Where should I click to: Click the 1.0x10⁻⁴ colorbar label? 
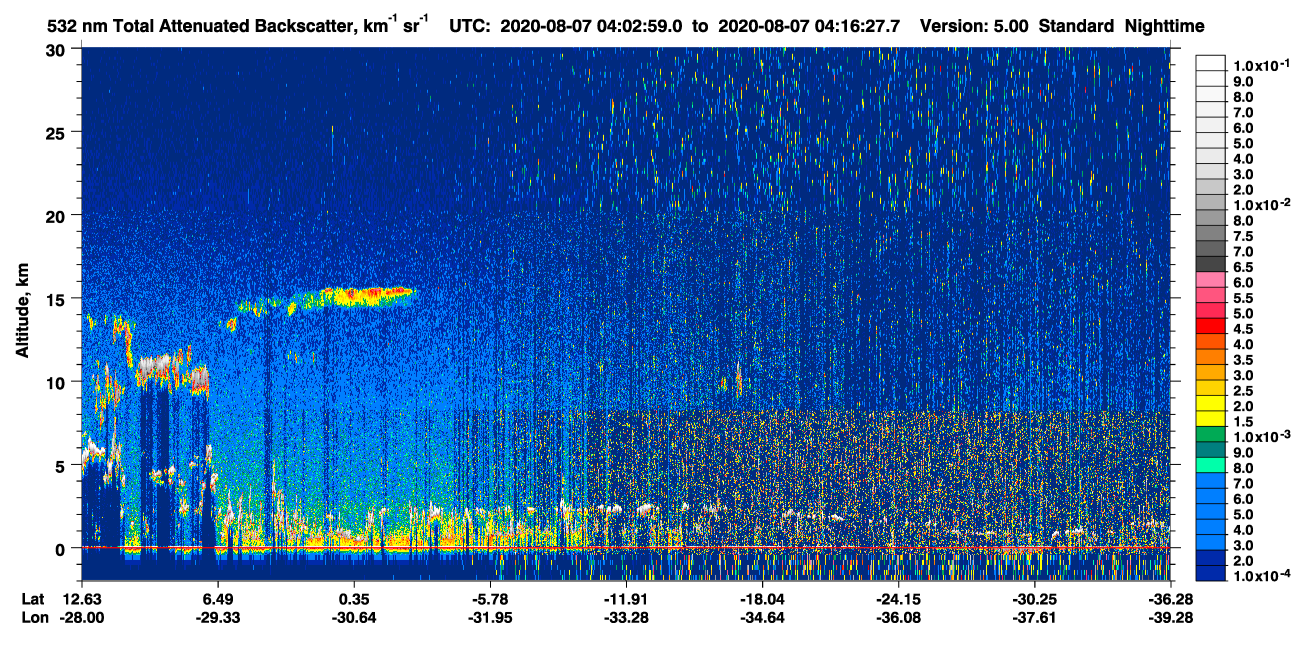point(1261,576)
